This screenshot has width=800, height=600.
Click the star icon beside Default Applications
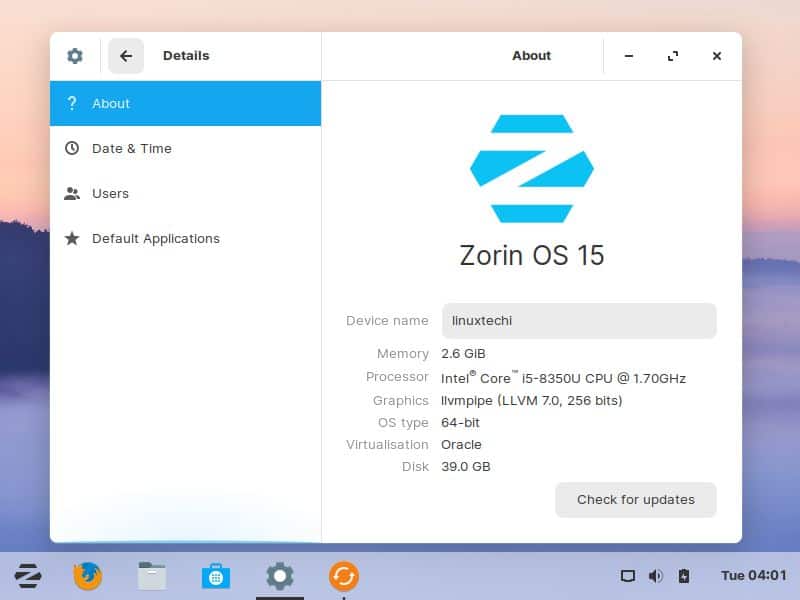(x=72, y=238)
